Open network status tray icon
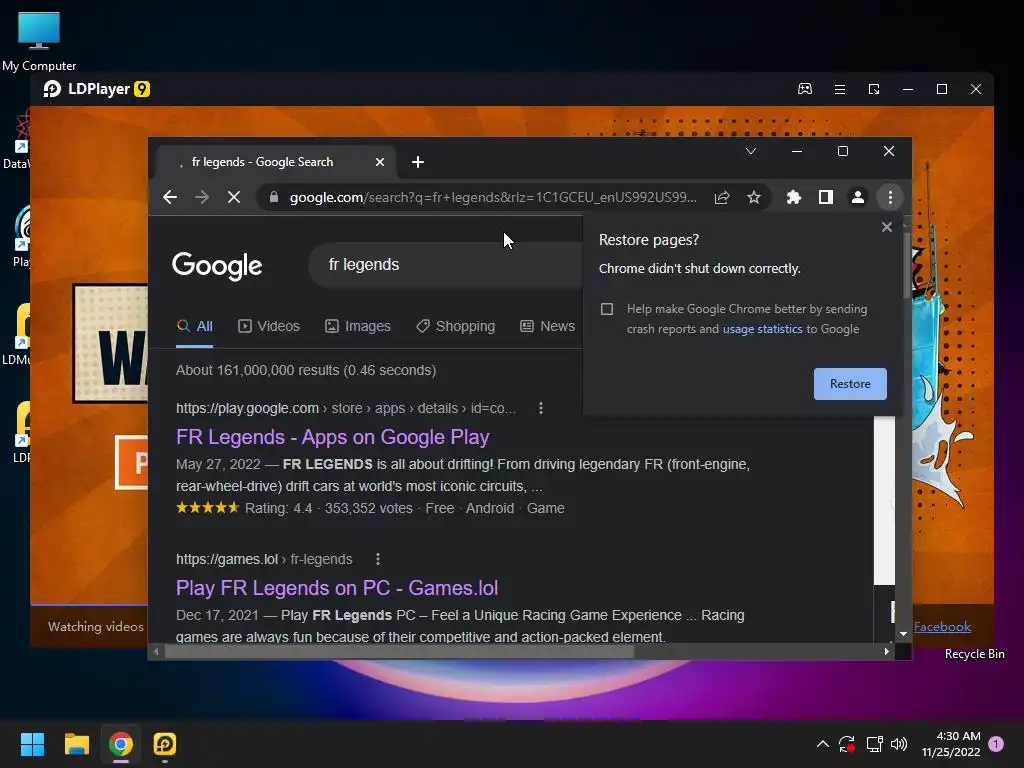 point(874,744)
